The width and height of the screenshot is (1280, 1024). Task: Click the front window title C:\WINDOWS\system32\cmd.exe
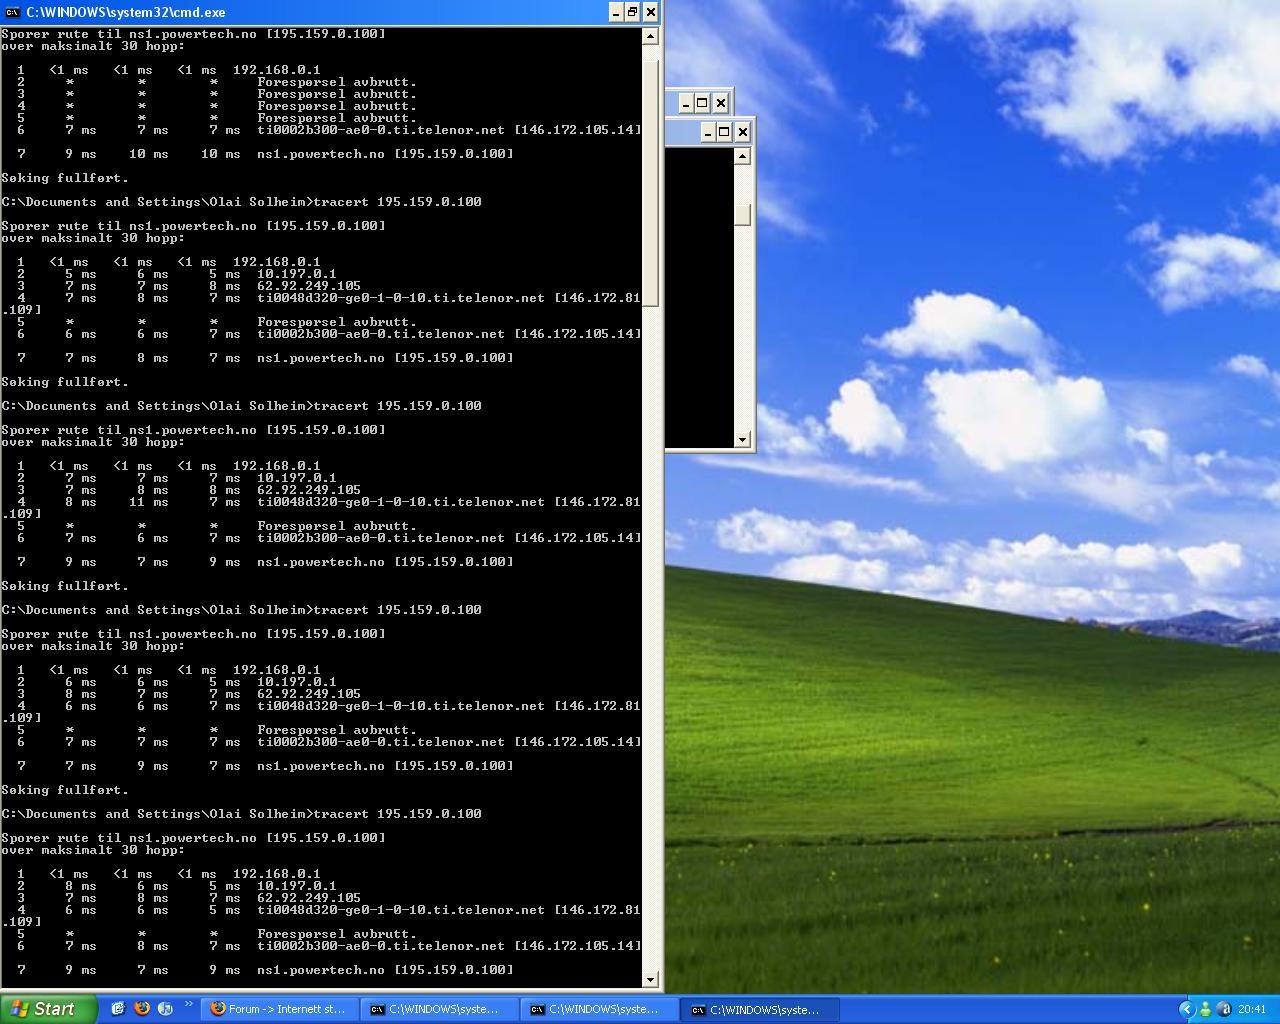[126, 12]
